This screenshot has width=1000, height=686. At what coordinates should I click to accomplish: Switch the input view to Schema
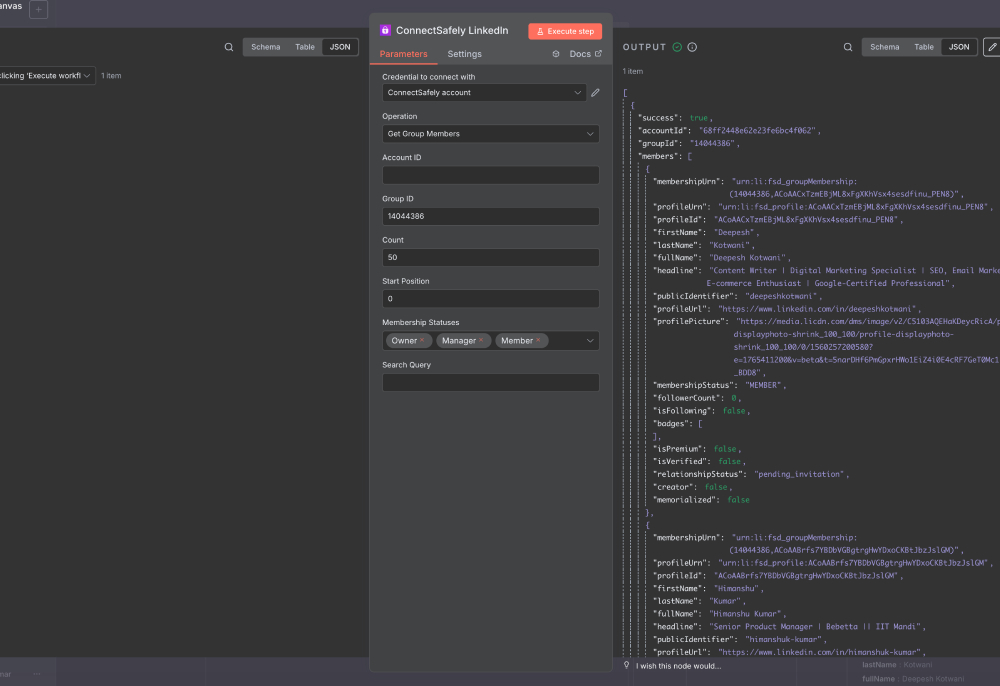point(265,46)
